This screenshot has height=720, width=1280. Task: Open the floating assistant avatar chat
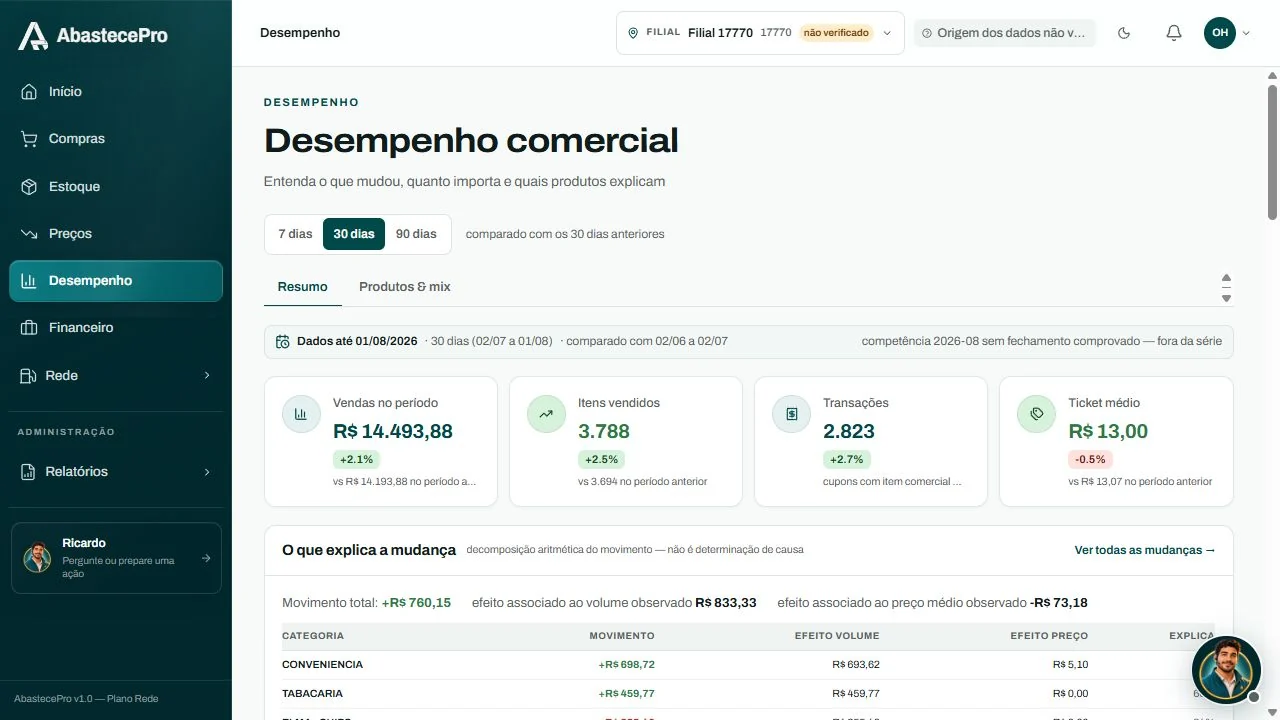tap(1226, 670)
